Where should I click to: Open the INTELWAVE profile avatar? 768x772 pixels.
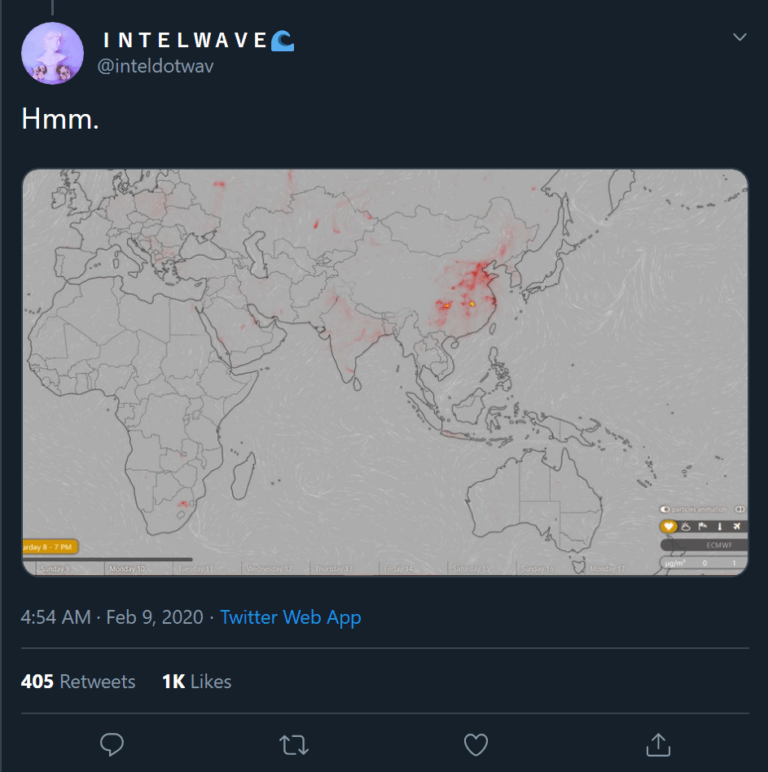[x=52, y=53]
